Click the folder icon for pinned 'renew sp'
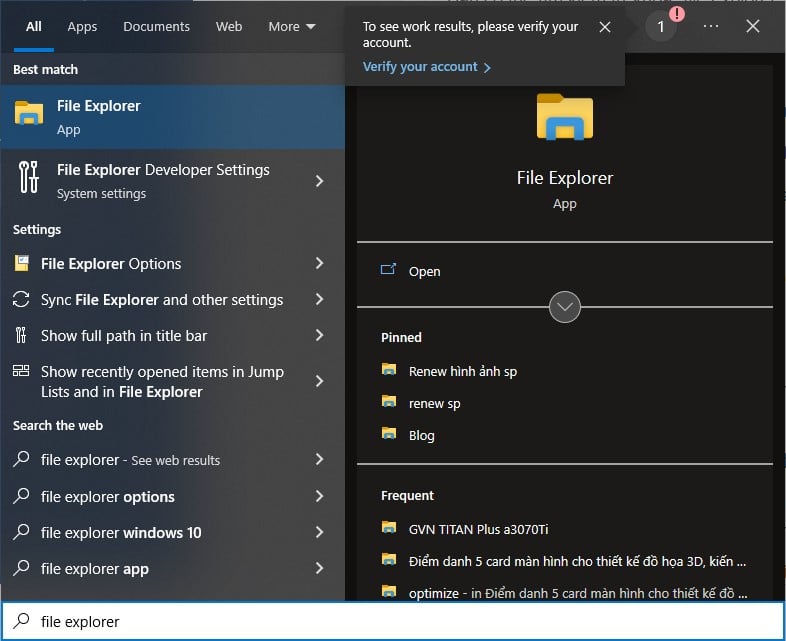This screenshot has width=786, height=641. pyautogui.click(x=389, y=402)
